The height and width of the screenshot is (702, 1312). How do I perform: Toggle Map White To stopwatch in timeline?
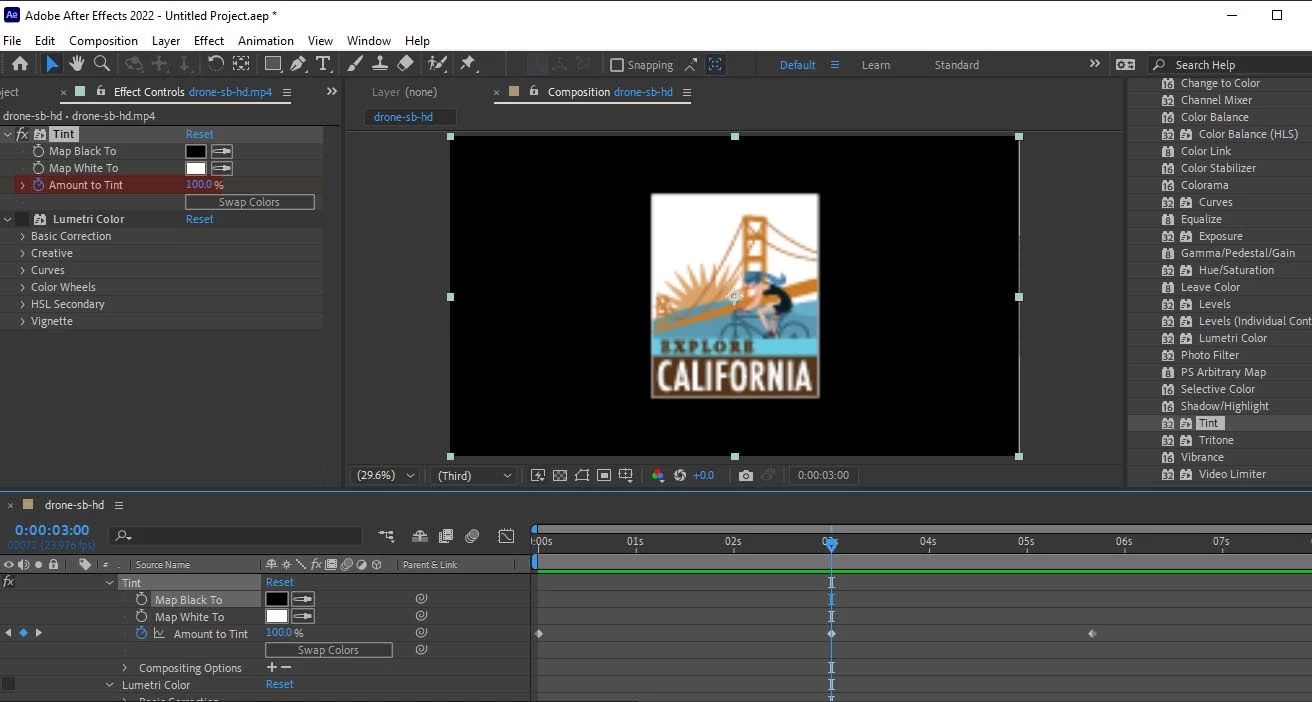[x=142, y=617]
